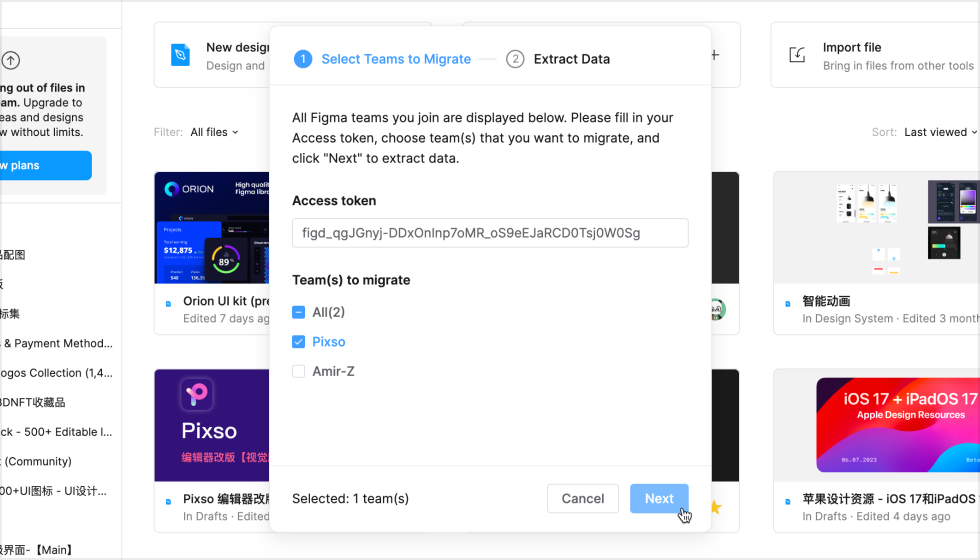Viewport: 980px width, 560px height.
Task: Toggle the All(2) teams checkbox
Action: tap(298, 312)
